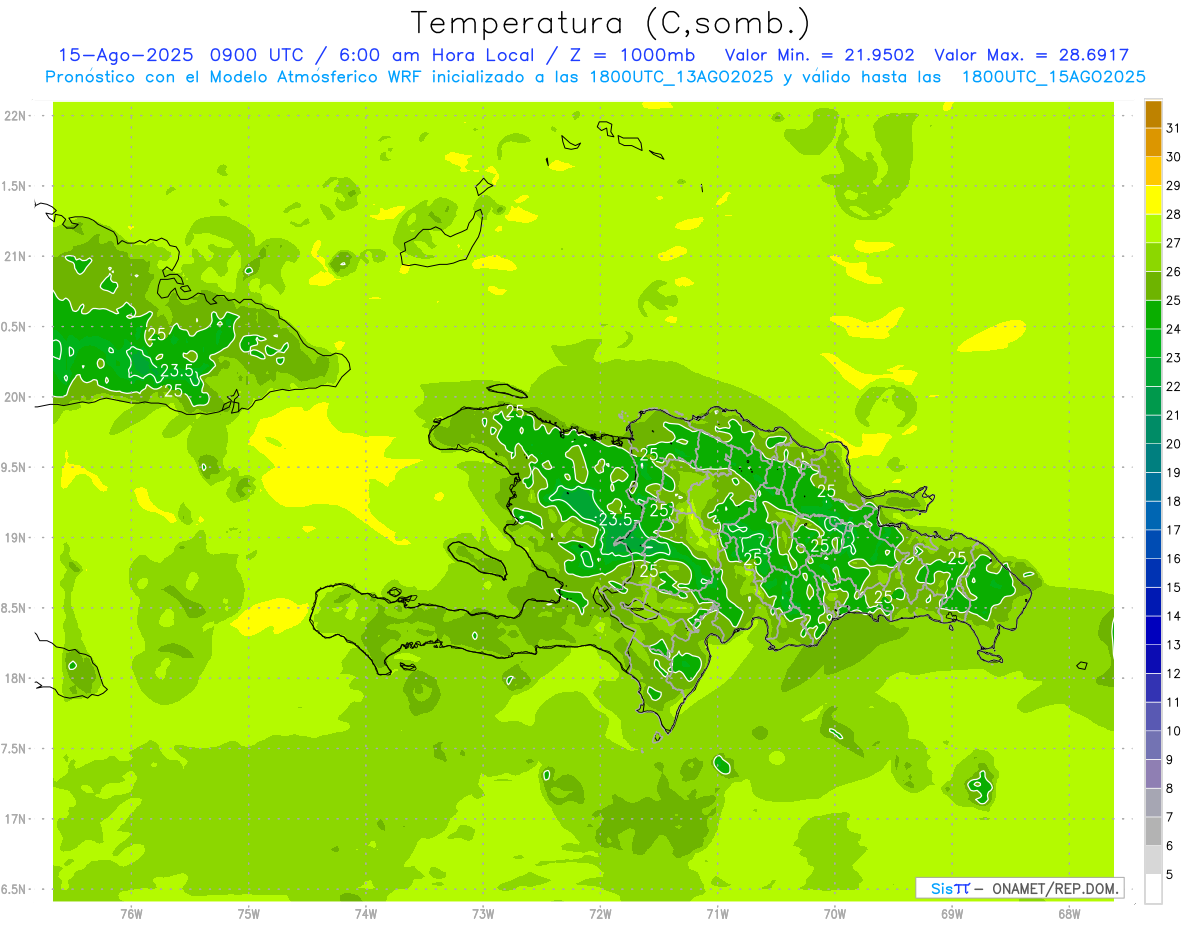The width and height of the screenshot is (1200, 927).
Task: Click the "Temperatura (C,somb.)" chart title
Action: (x=611, y=23)
